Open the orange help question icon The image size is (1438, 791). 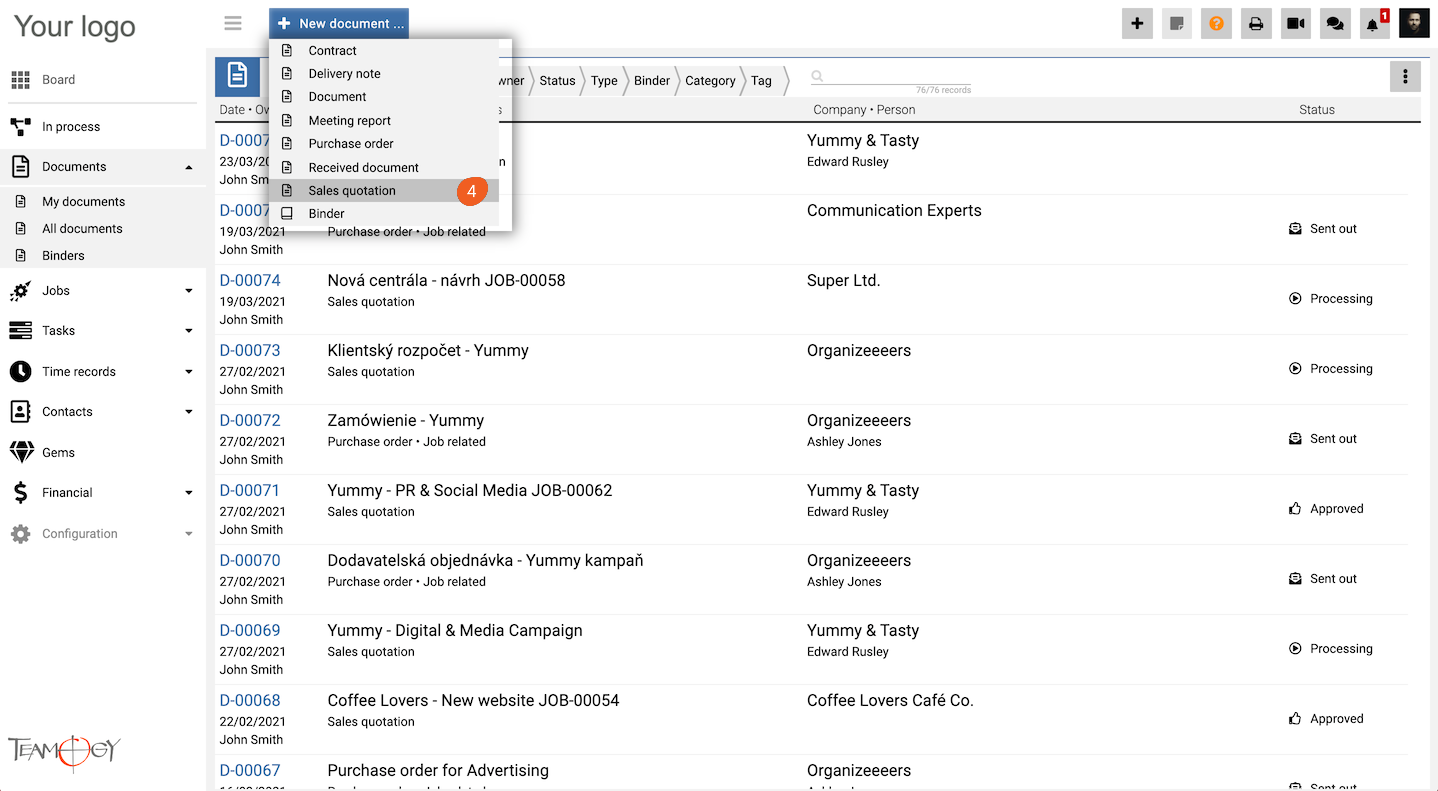(x=1216, y=24)
